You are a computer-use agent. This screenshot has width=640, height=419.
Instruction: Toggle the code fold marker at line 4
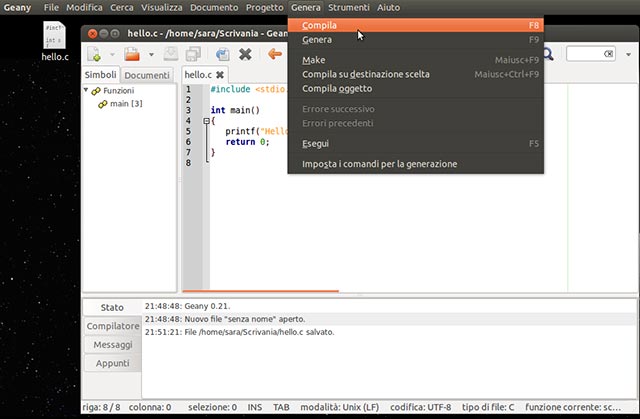pyautogui.click(x=206, y=121)
